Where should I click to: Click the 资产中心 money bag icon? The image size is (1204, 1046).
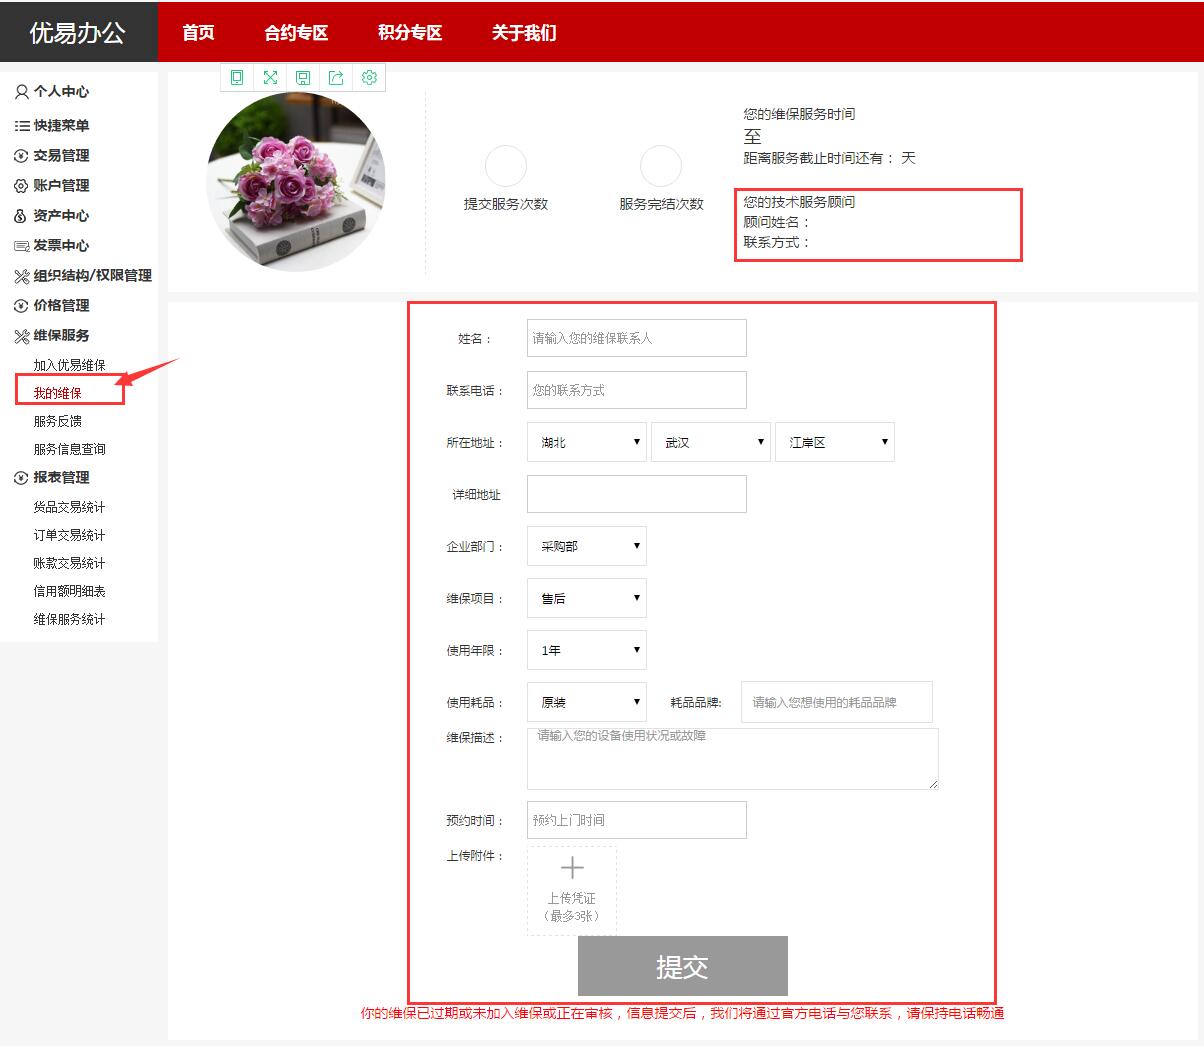click(21, 216)
